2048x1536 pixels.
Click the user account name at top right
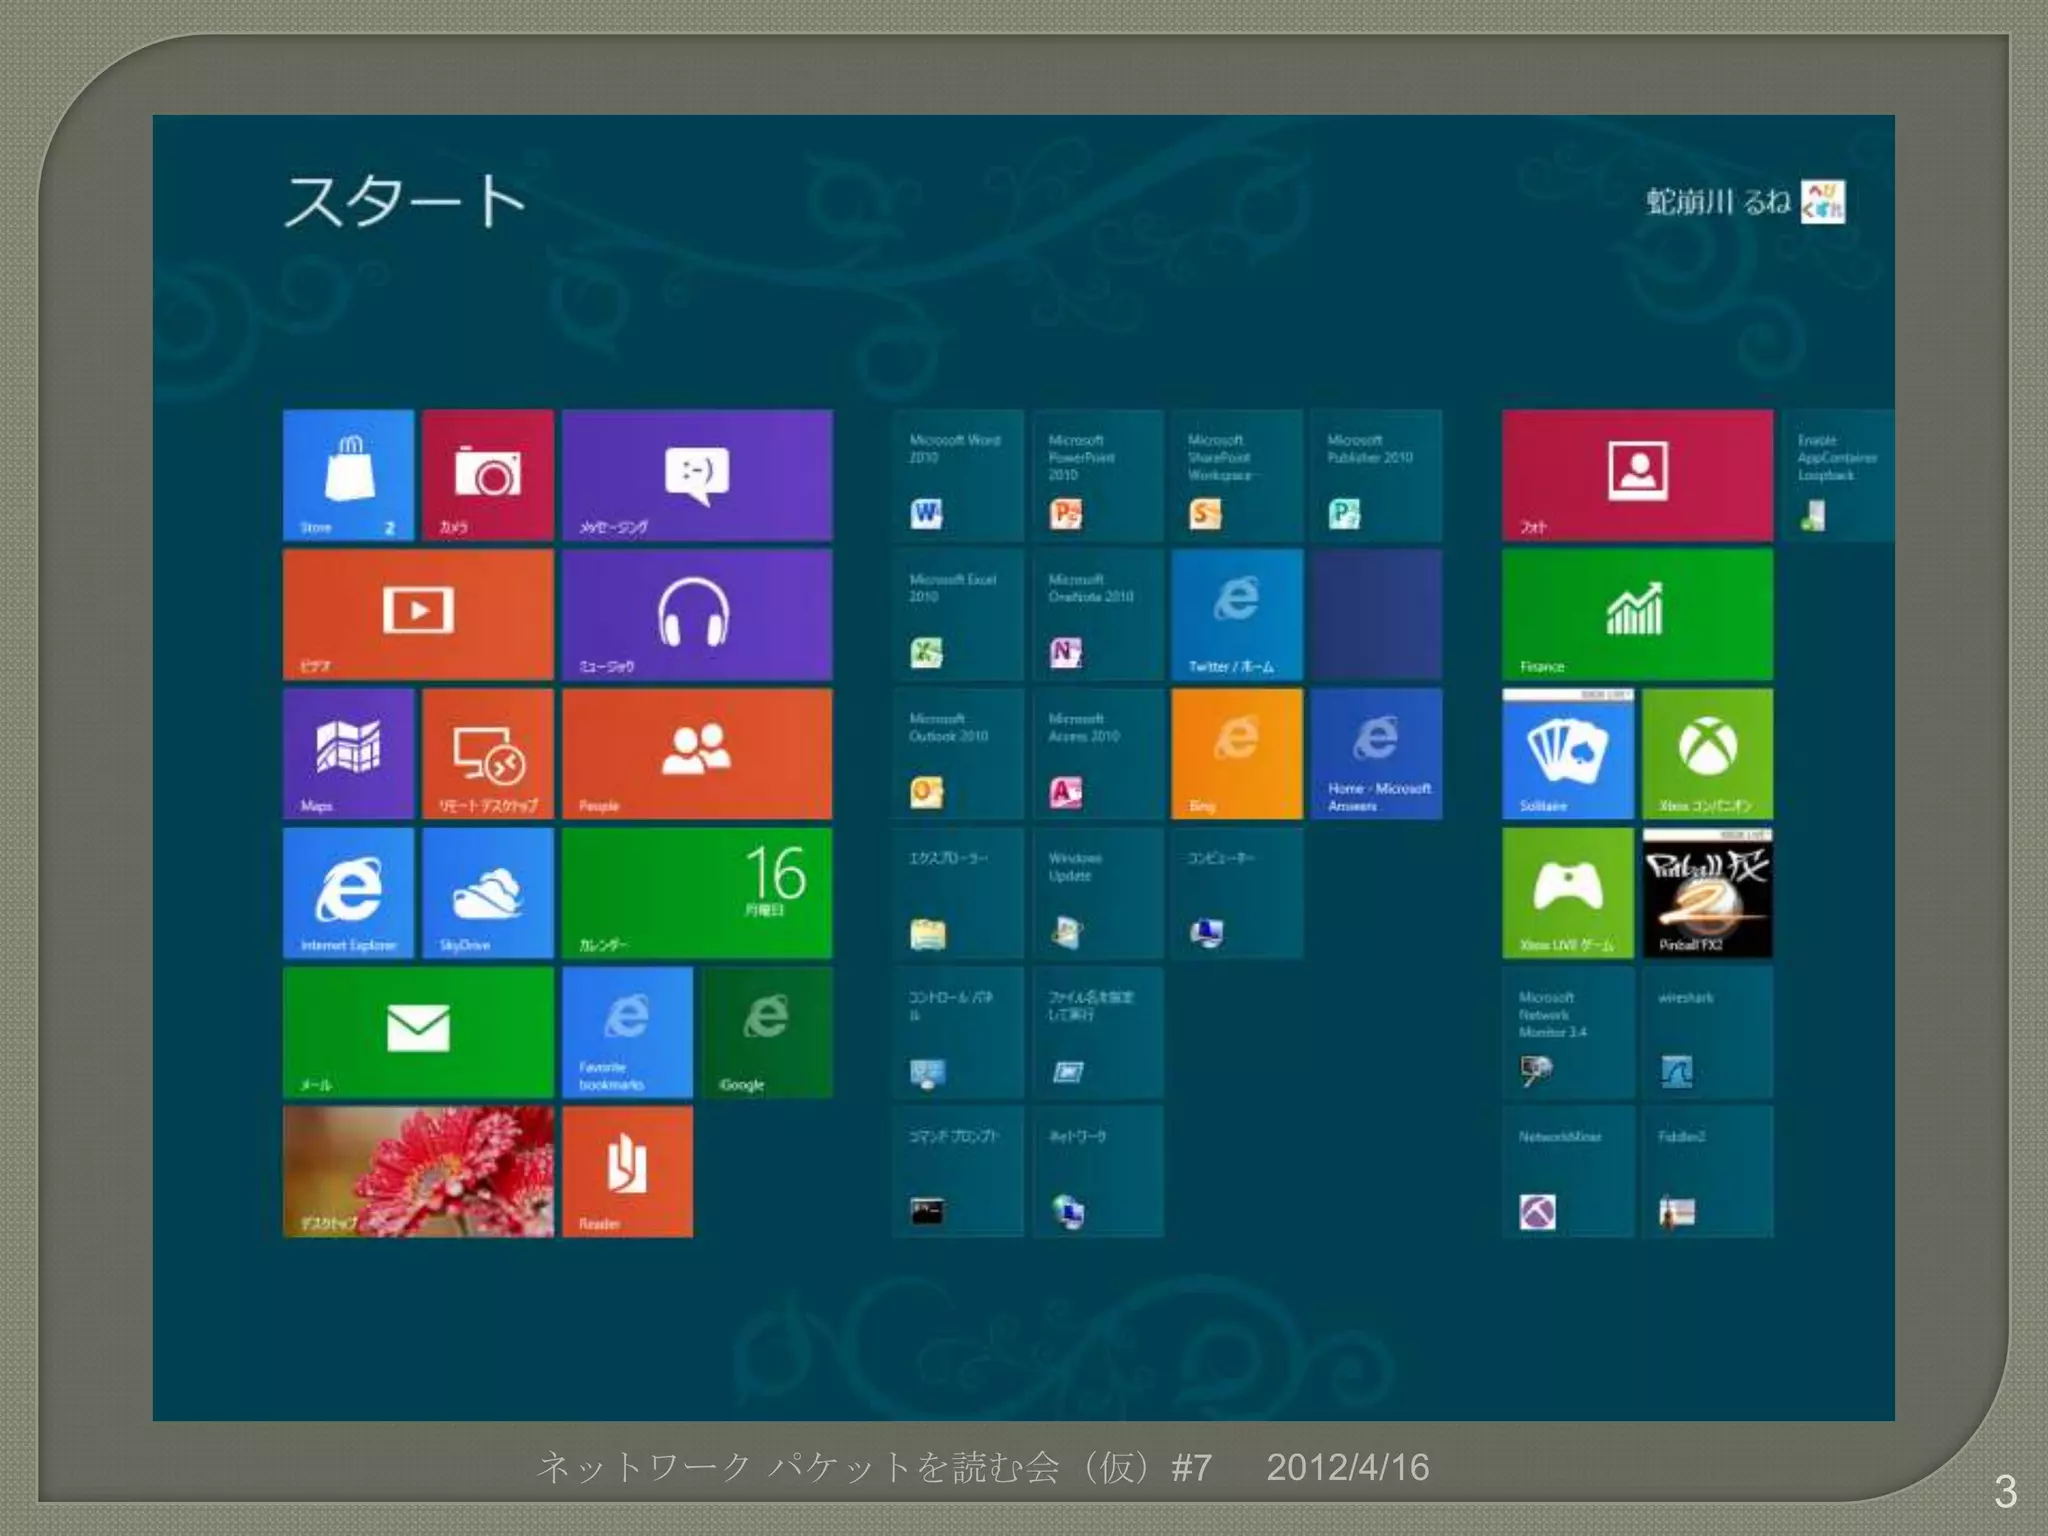1717,202
